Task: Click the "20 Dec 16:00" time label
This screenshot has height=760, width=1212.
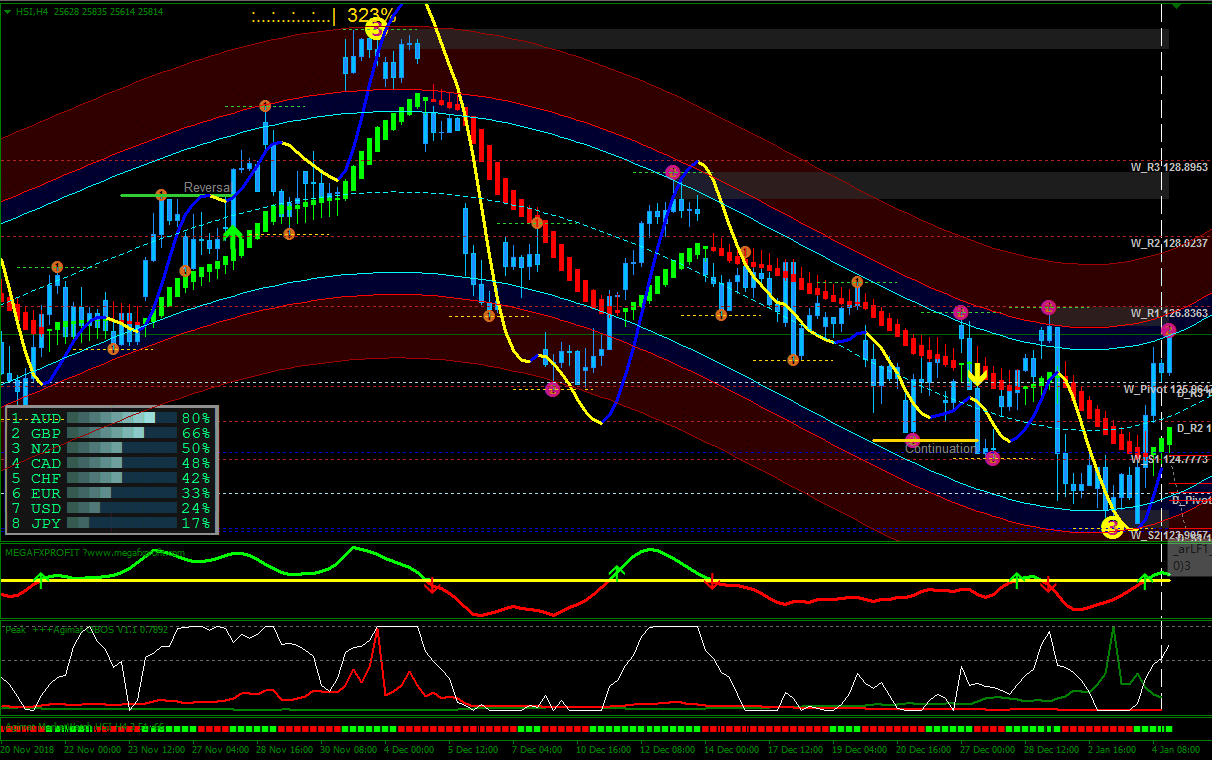Action: click(923, 749)
